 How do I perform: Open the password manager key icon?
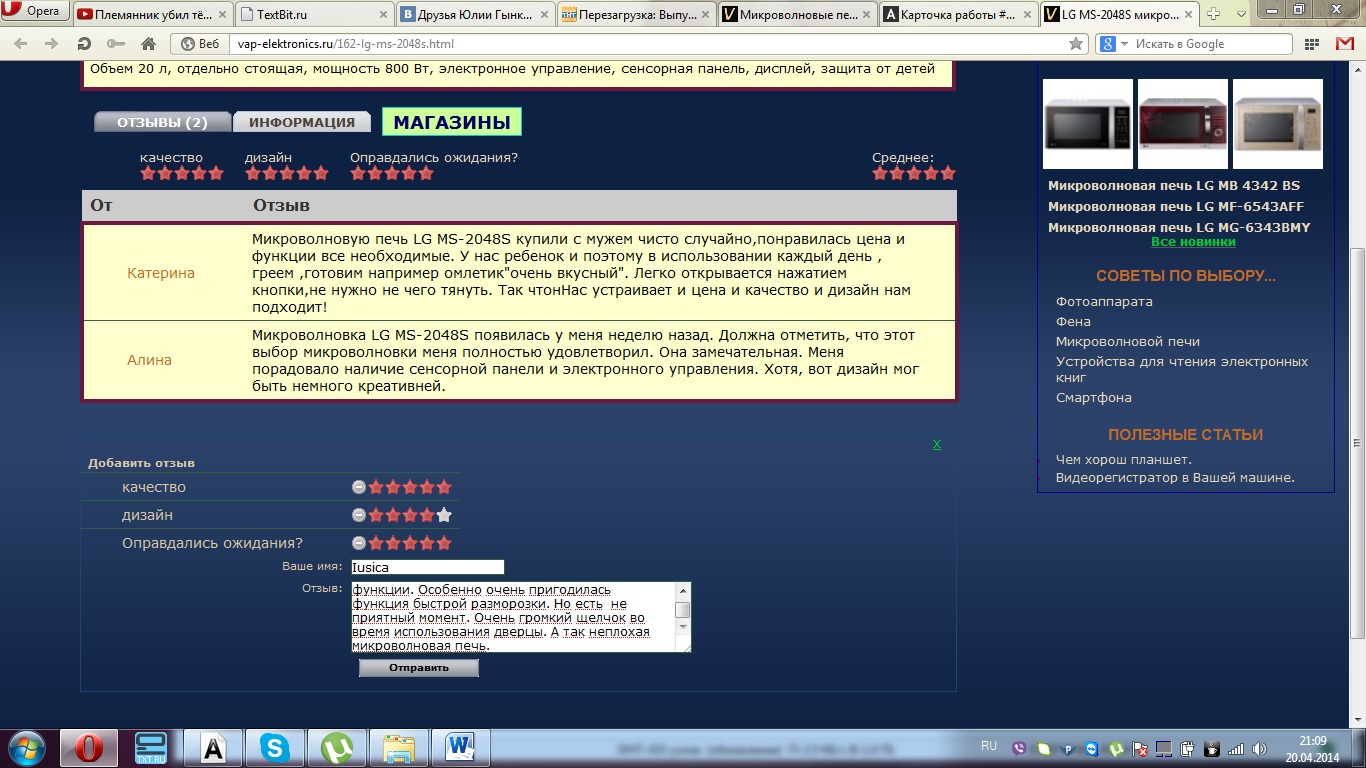116,44
